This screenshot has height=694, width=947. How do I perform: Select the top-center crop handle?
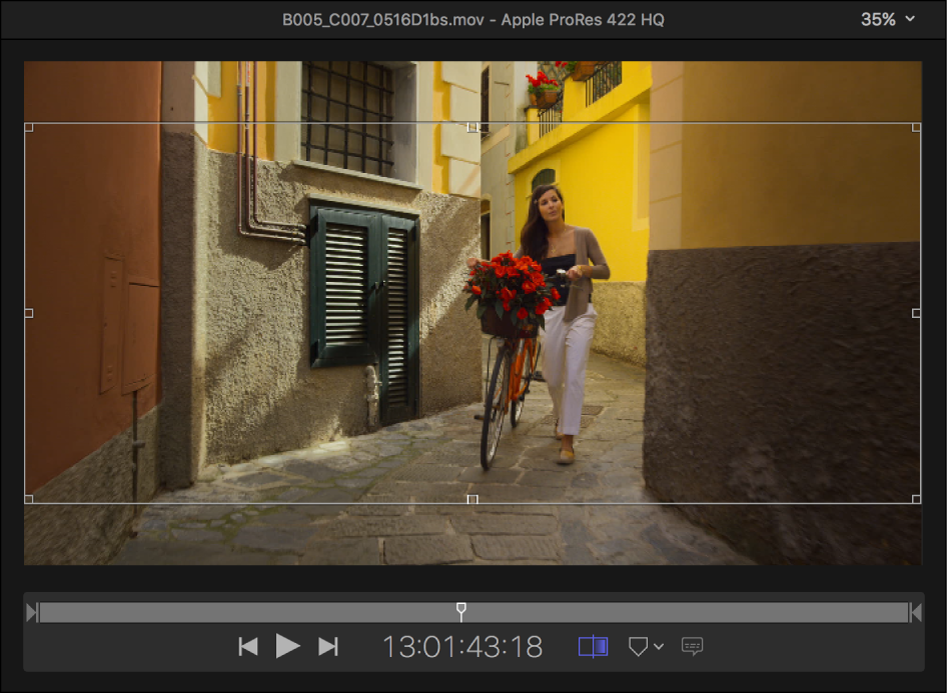(473, 127)
